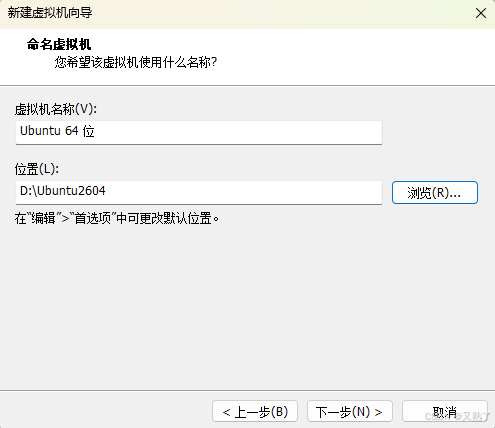Click the 您希望该虚拟机使用什么名称? subtitle

(x=136, y=62)
